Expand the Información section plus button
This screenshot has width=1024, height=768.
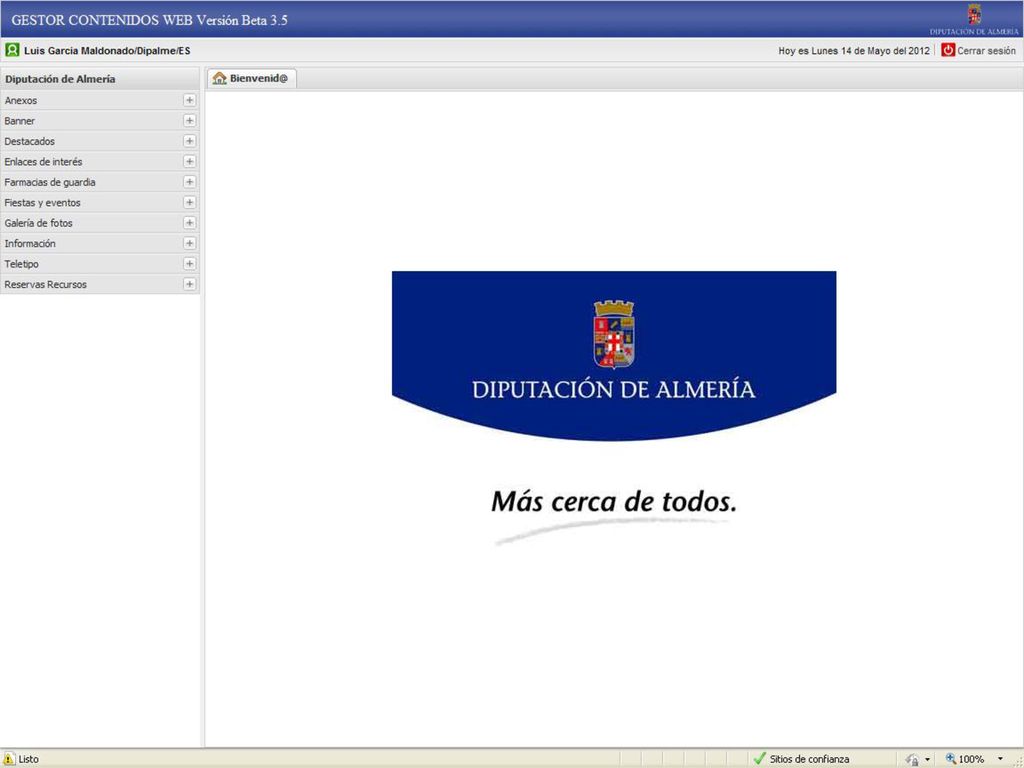click(x=189, y=243)
